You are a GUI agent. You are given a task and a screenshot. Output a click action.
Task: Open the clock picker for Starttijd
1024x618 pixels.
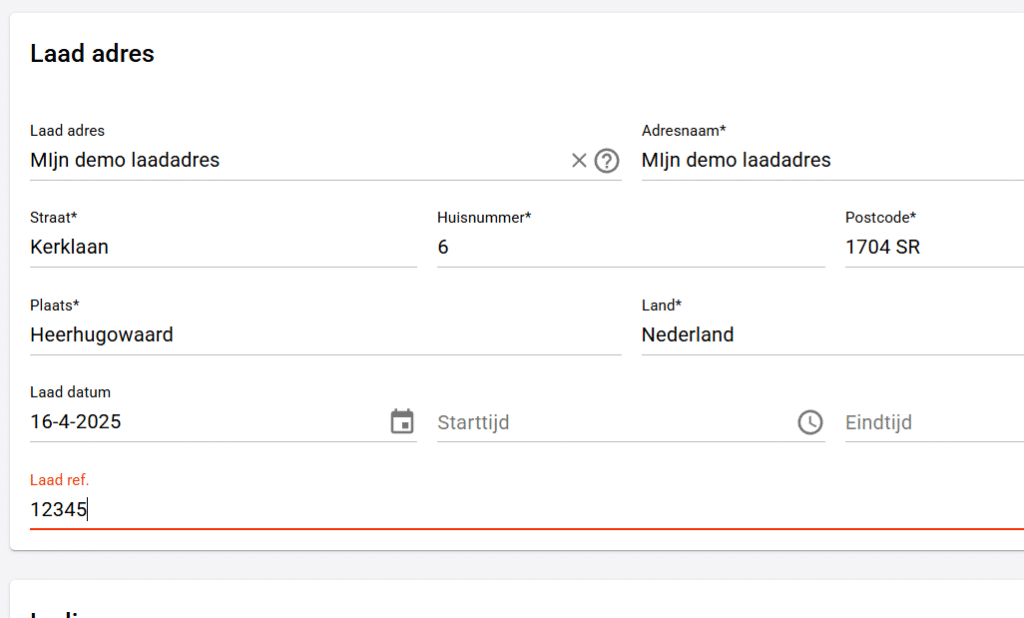pyautogui.click(x=810, y=422)
